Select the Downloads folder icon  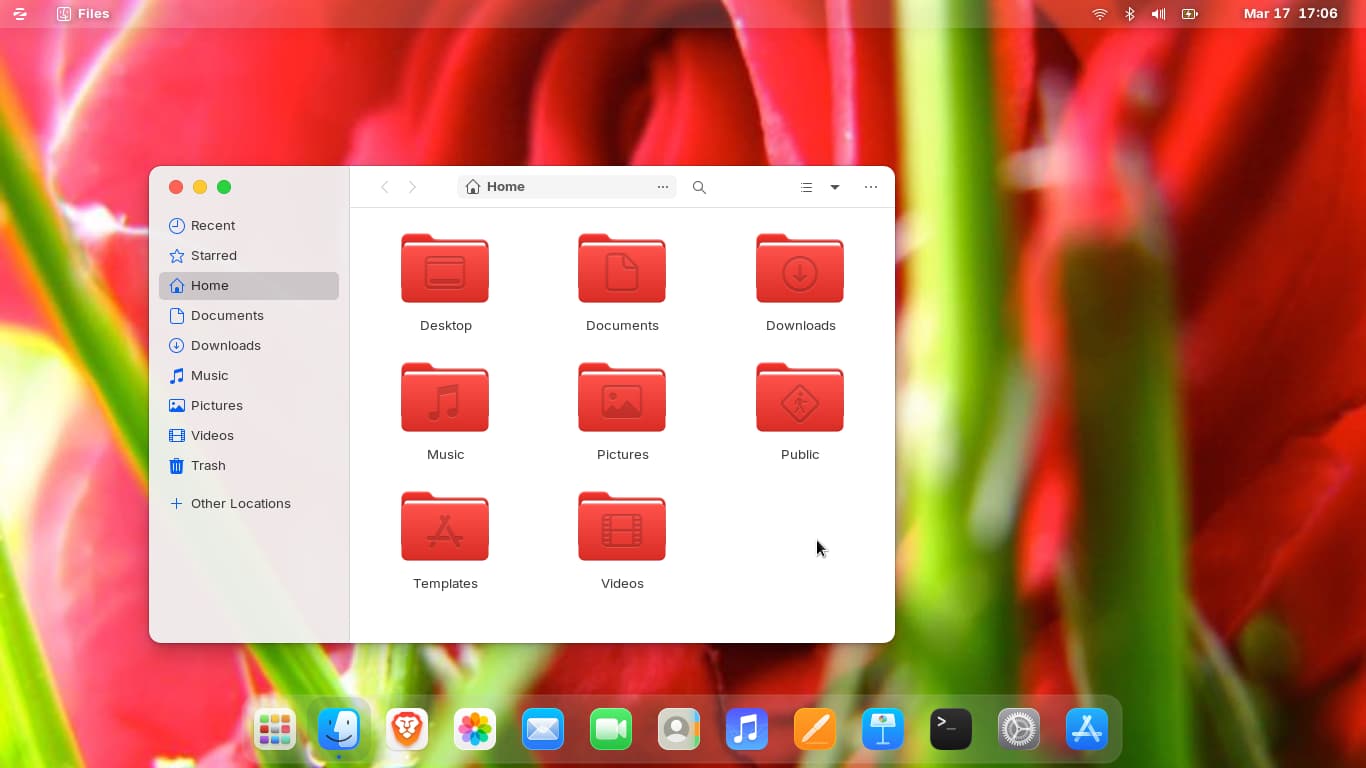[x=800, y=269]
